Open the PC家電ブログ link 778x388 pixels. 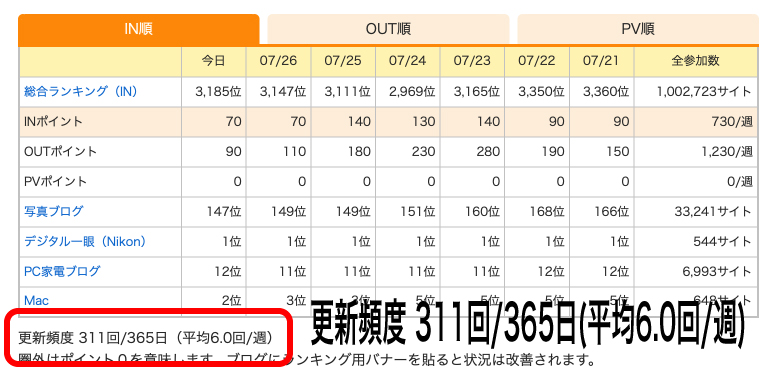(x=62, y=271)
